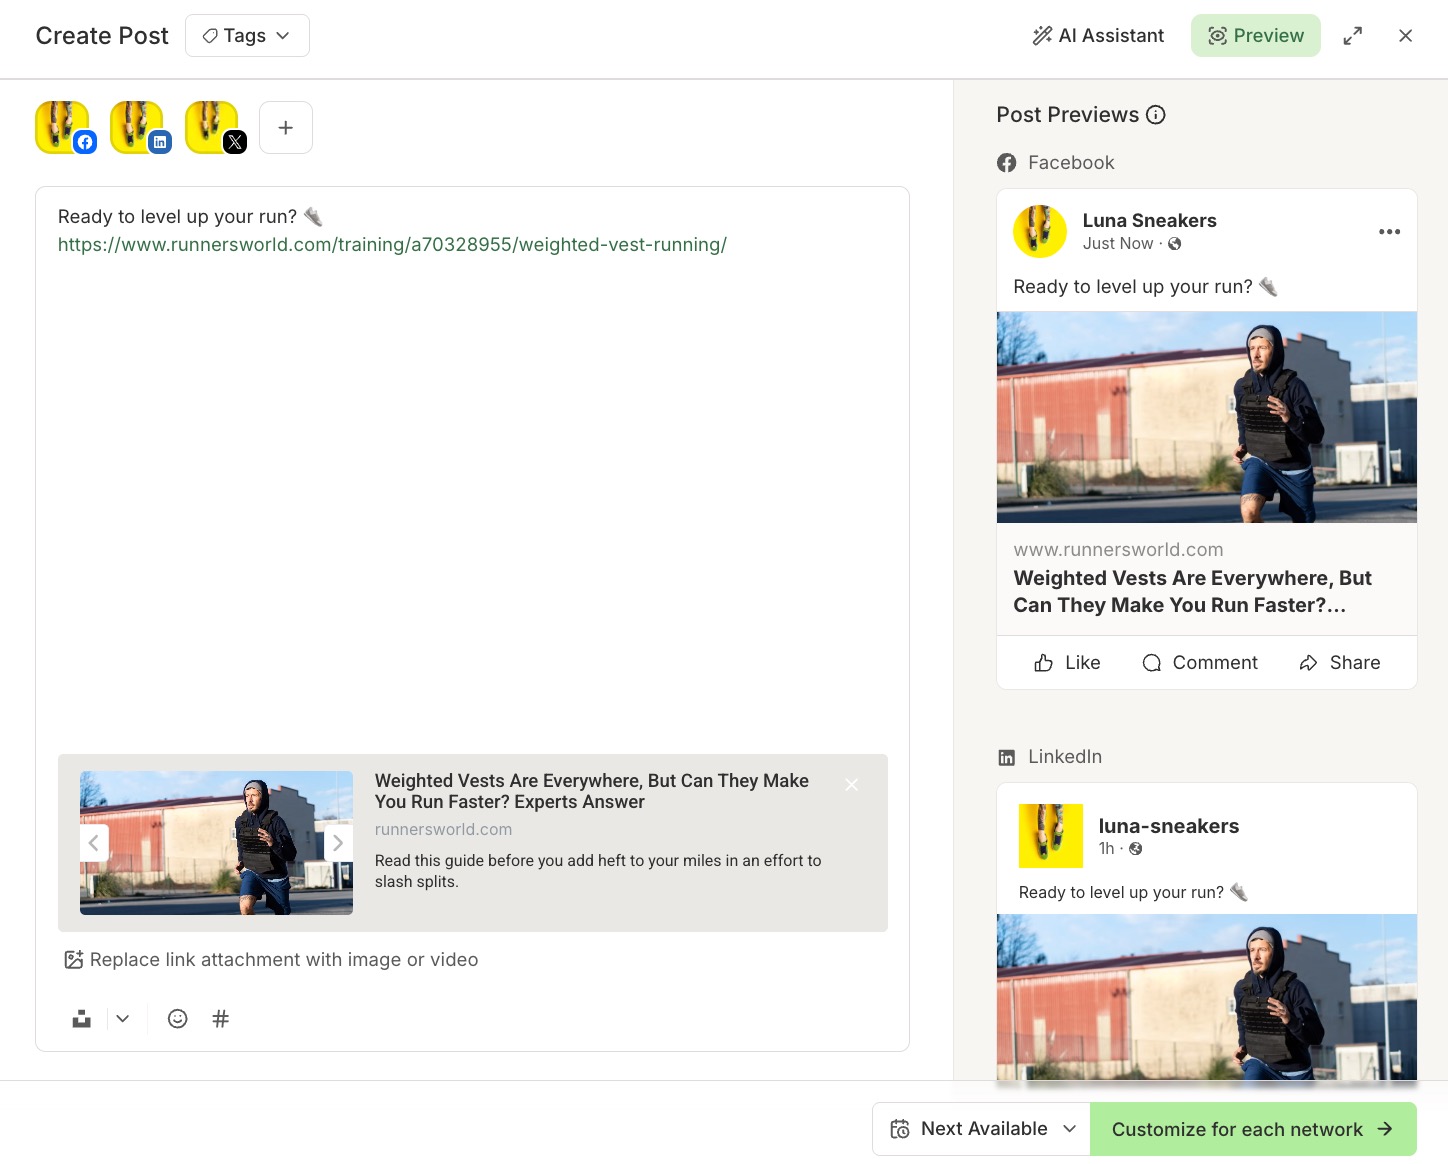This screenshot has height=1164, width=1448.
Task: Select the X (Twitter) account avatar
Action: coord(212,128)
